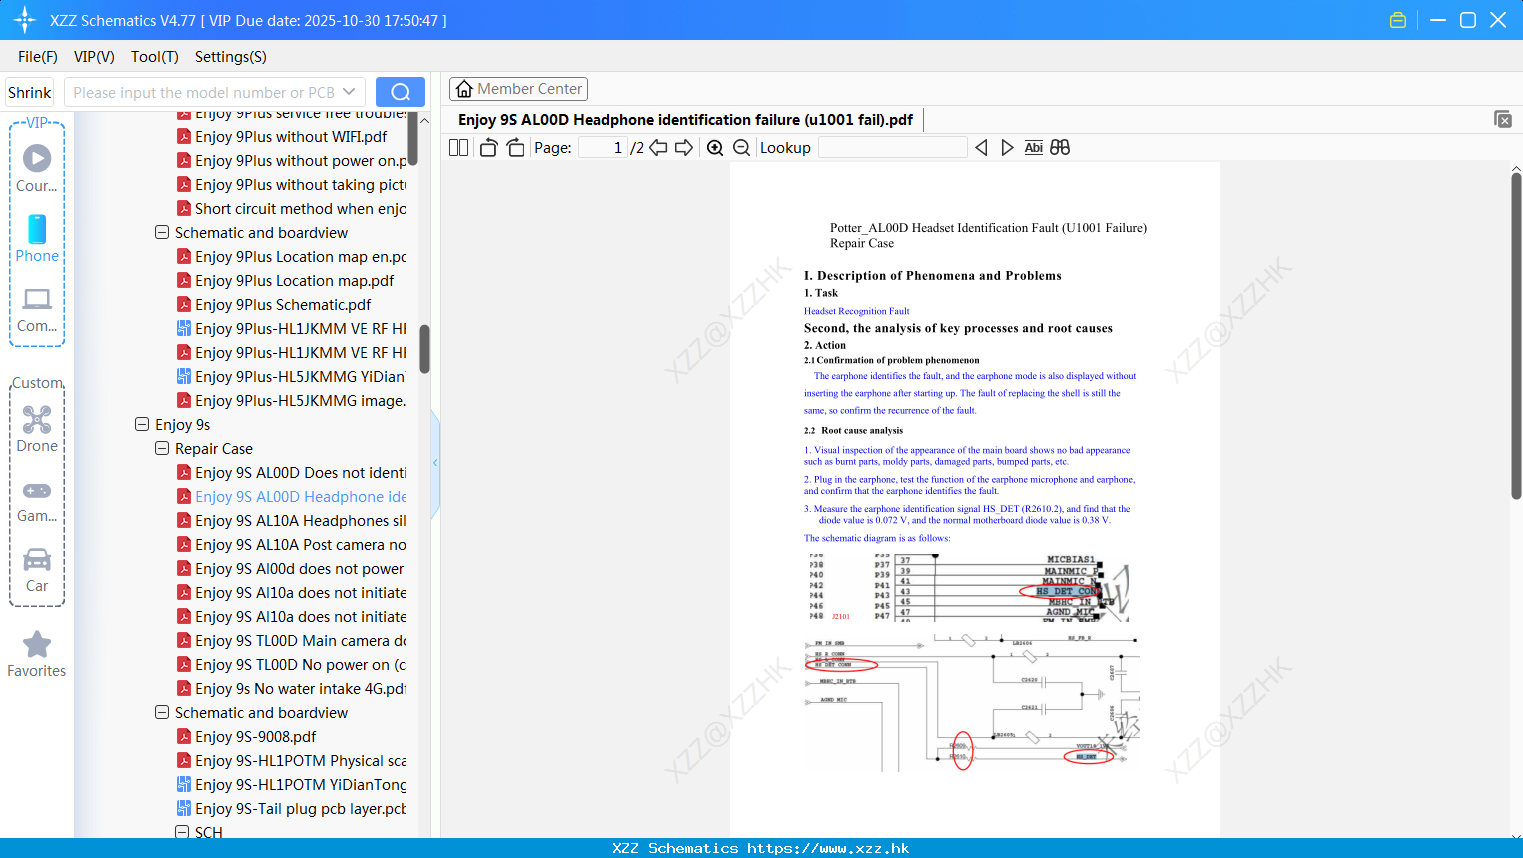Open the www.xzz.hk status bar link
This screenshot has width=1523, height=858.
[828, 848]
